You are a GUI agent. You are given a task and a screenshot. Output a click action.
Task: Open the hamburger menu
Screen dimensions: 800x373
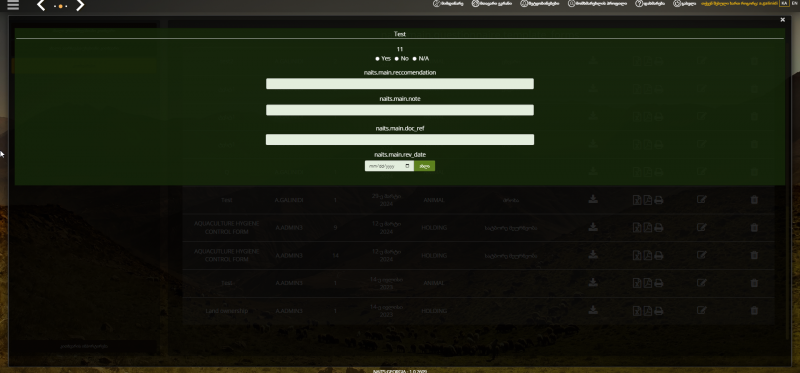13,5
